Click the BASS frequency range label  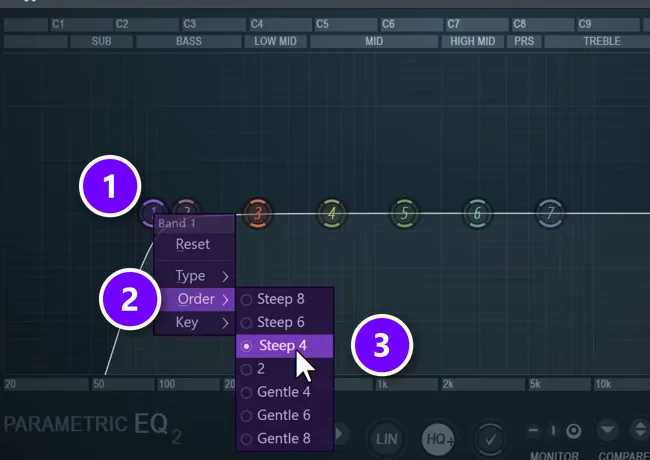pos(189,41)
